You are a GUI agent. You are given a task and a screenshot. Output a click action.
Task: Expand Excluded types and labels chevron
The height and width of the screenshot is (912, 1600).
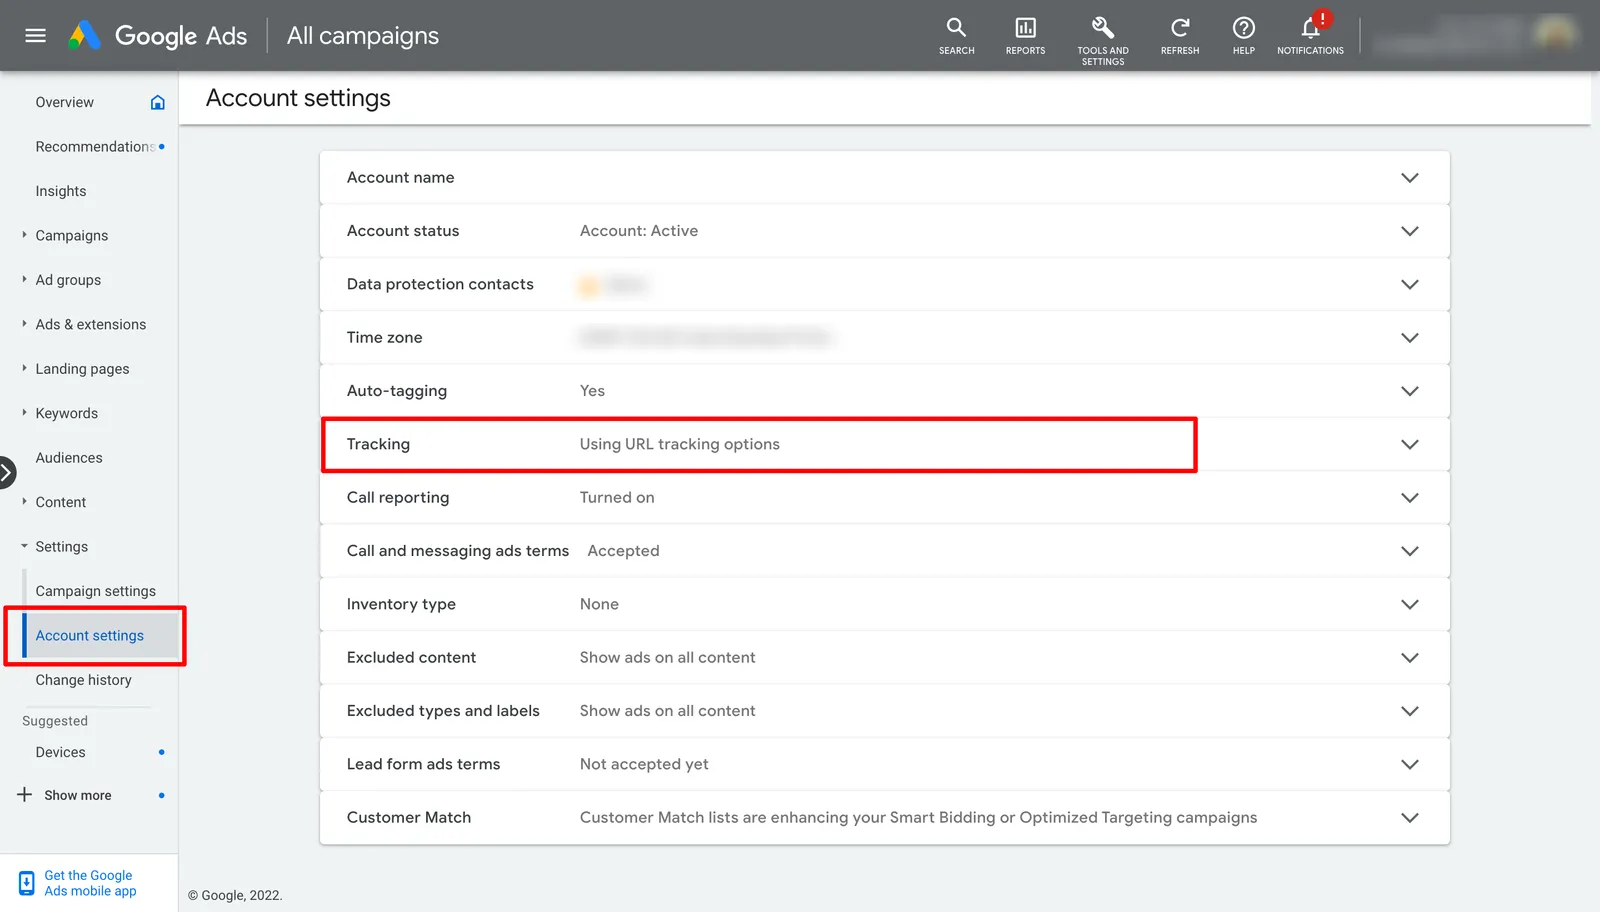pyautogui.click(x=1410, y=711)
